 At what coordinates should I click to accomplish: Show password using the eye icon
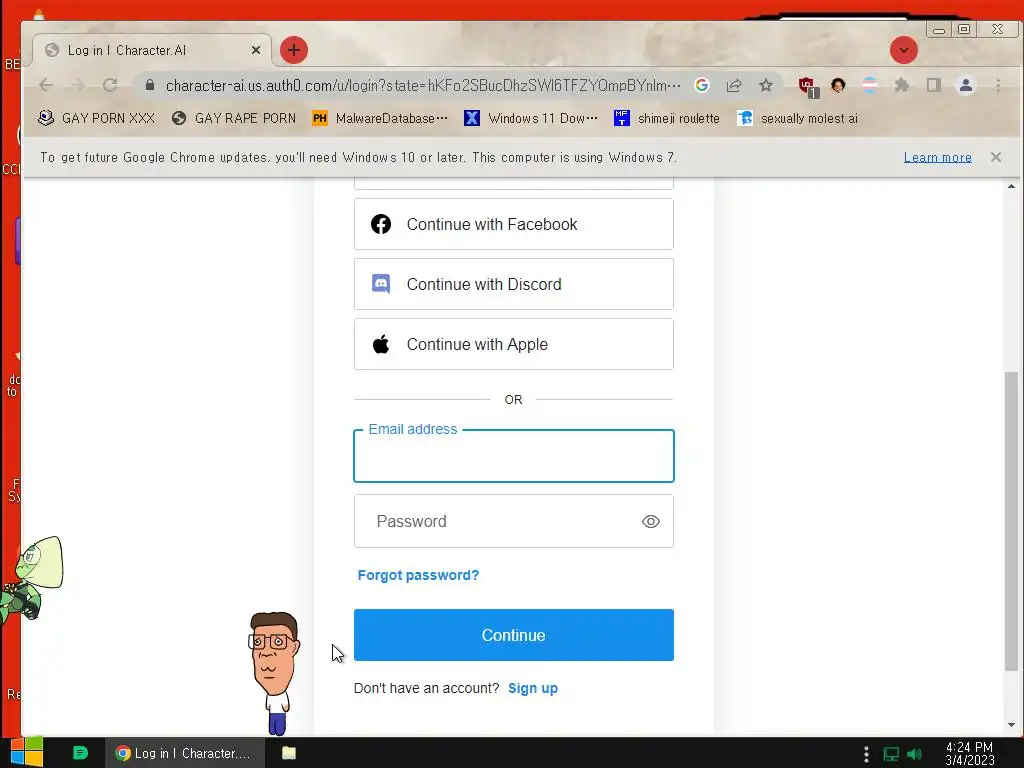651,521
